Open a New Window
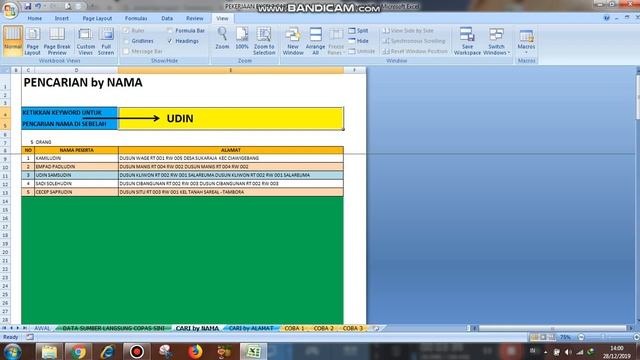 pos(293,41)
